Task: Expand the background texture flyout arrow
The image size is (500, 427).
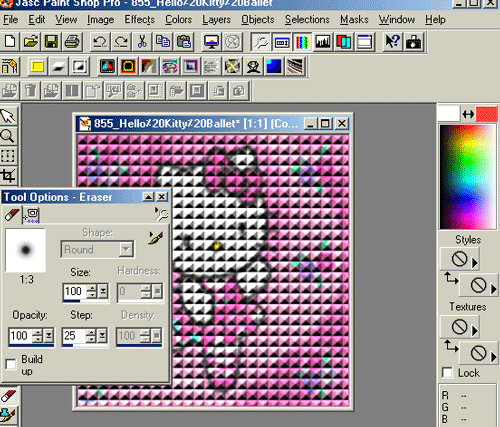Action: (494, 357)
